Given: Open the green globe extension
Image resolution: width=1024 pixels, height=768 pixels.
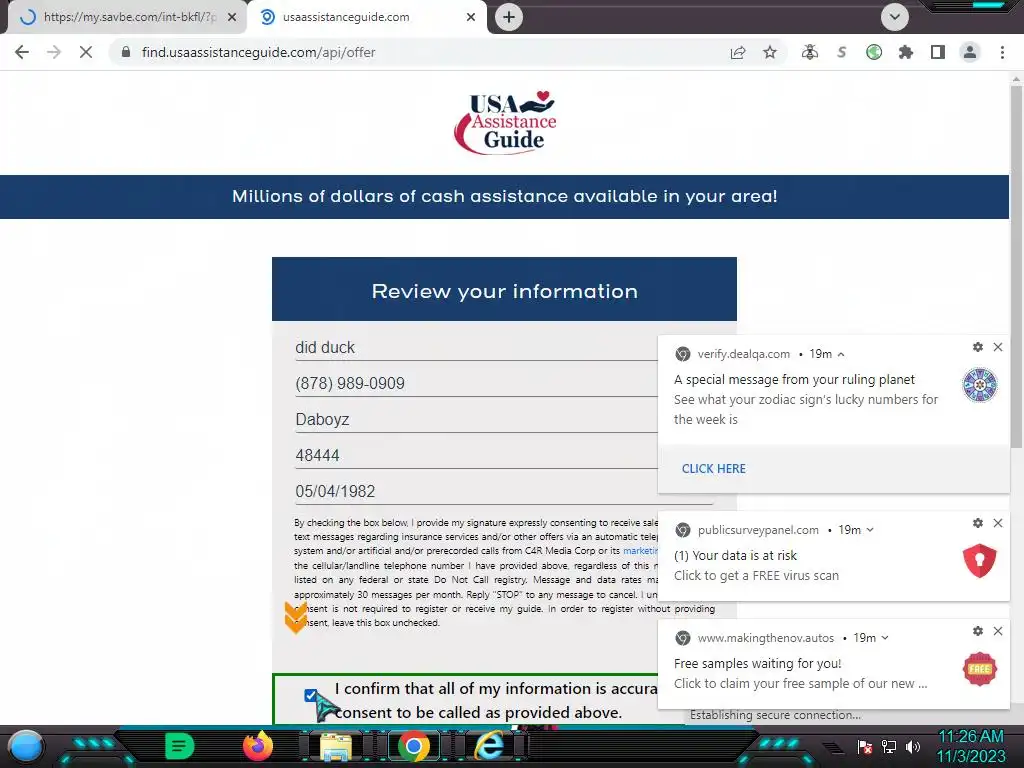Looking at the screenshot, I should (x=874, y=52).
